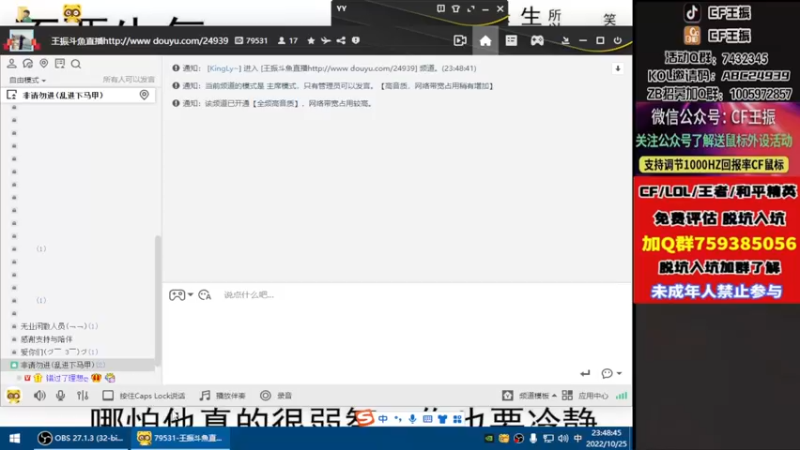The height and width of the screenshot is (450, 800).
Task: Click the pin icon beside top 非请勿进 channel
Action: [x=144, y=95]
